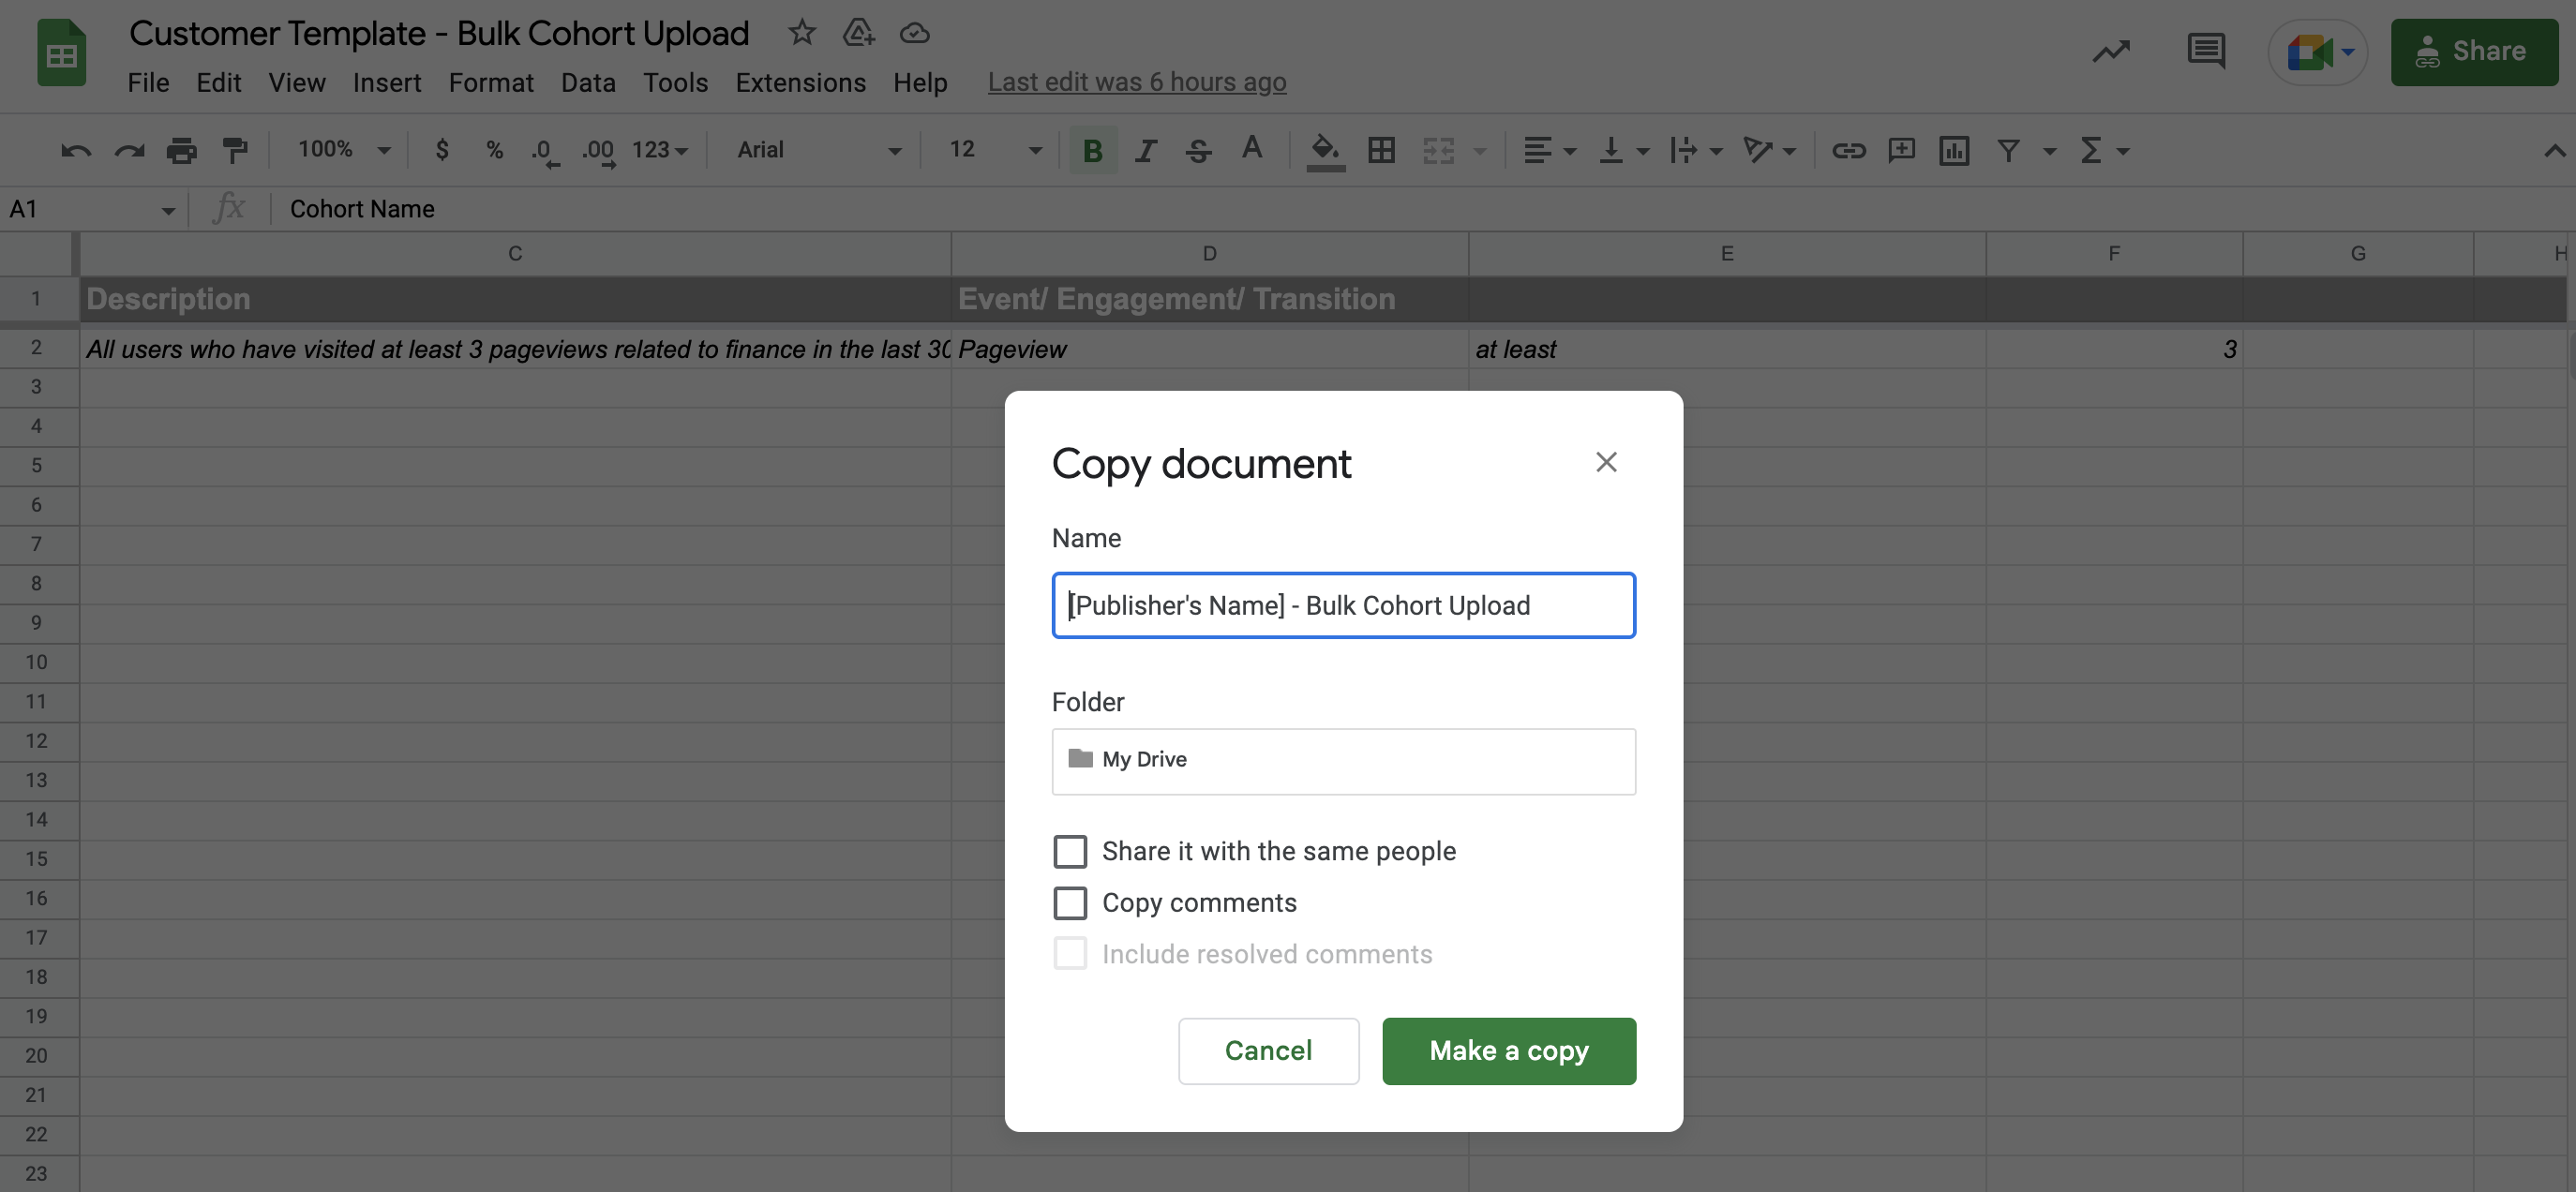Click the undo icon in toolbar

[x=76, y=150]
